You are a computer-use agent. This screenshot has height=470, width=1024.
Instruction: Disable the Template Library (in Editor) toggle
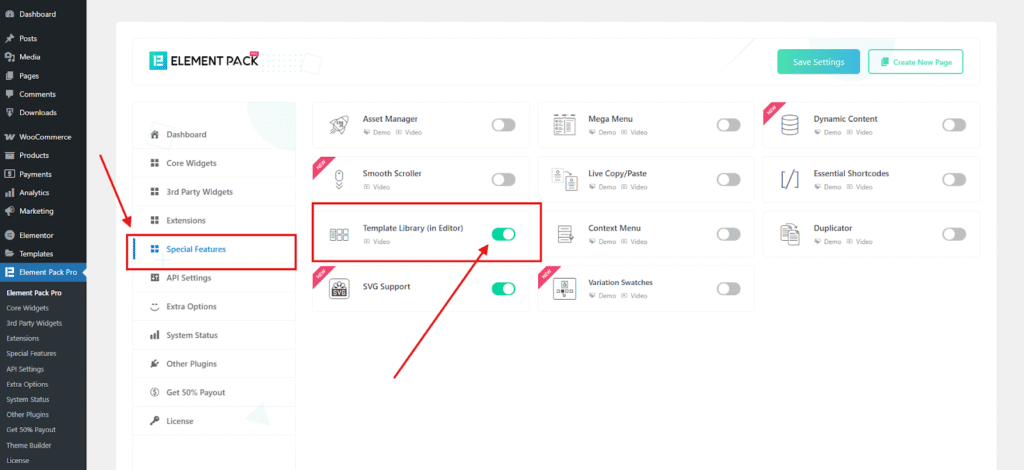504,234
